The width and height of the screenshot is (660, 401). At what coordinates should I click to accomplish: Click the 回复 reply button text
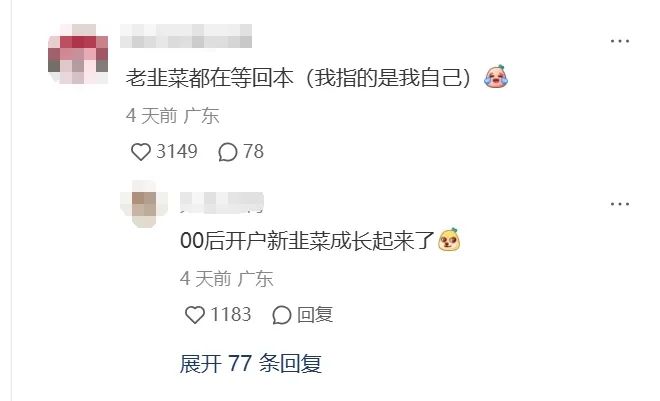click(x=315, y=315)
